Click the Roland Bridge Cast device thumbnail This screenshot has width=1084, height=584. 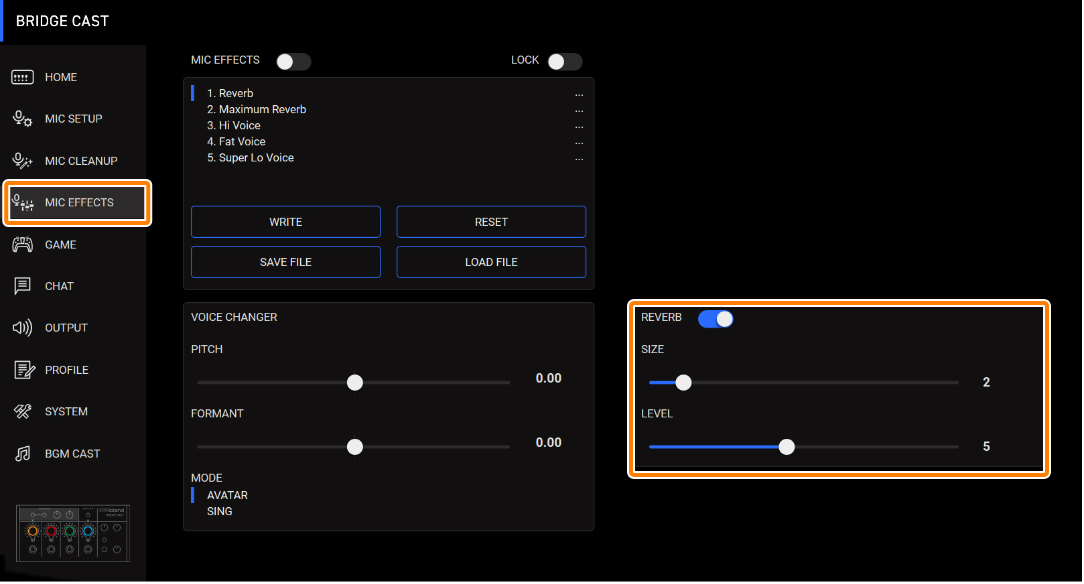click(x=73, y=534)
